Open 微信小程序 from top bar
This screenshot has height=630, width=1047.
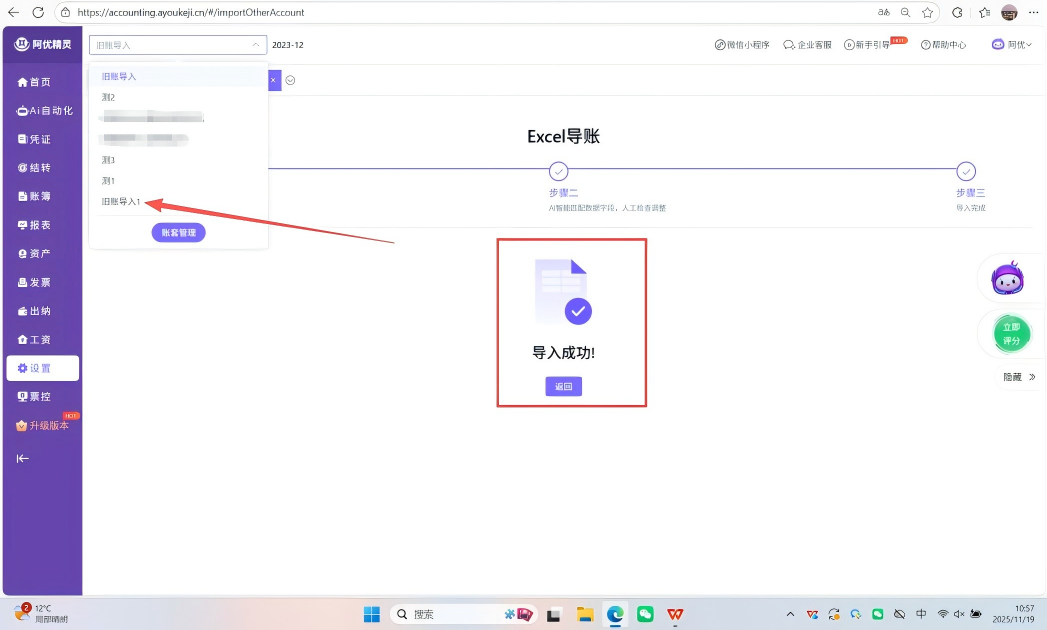point(742,45)
